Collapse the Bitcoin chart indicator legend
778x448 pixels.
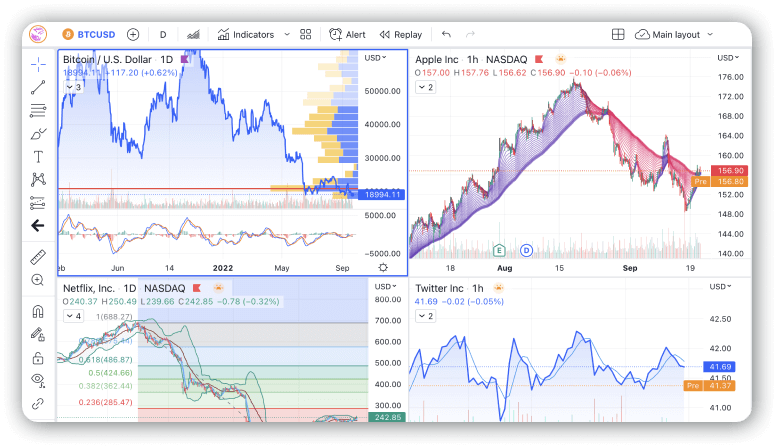click(x=74, y=87)
